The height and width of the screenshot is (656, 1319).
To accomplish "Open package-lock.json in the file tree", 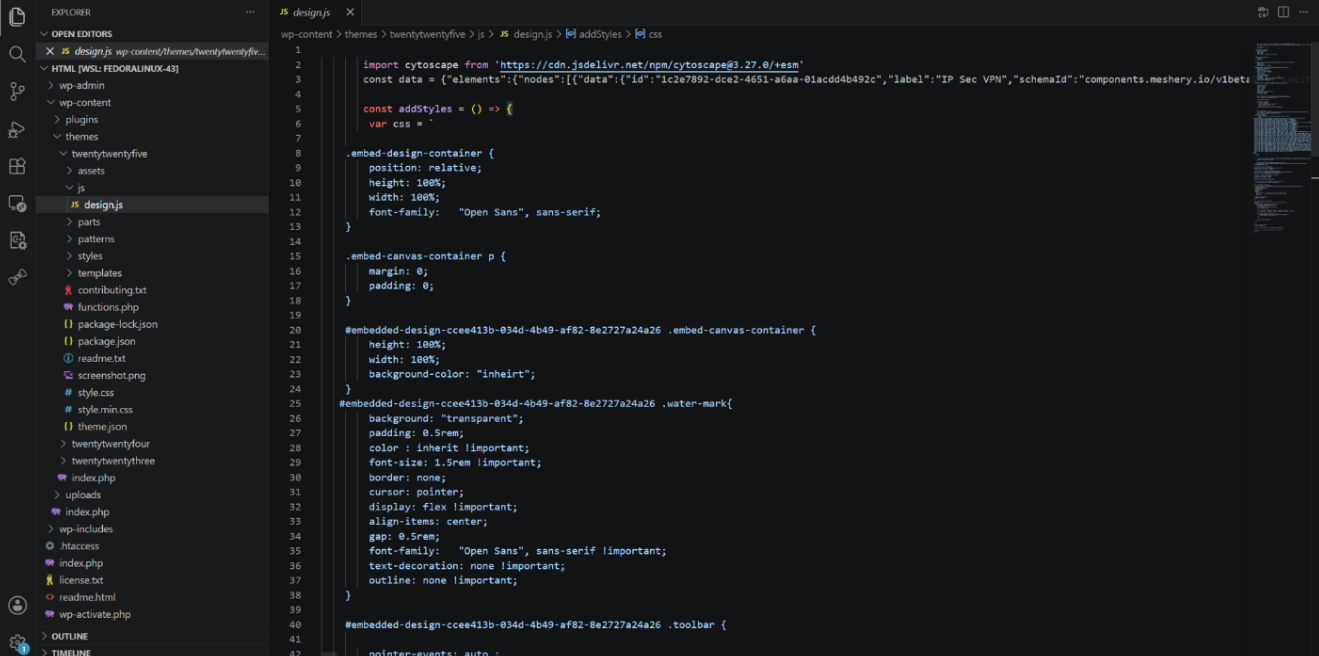I will point(118,324).
